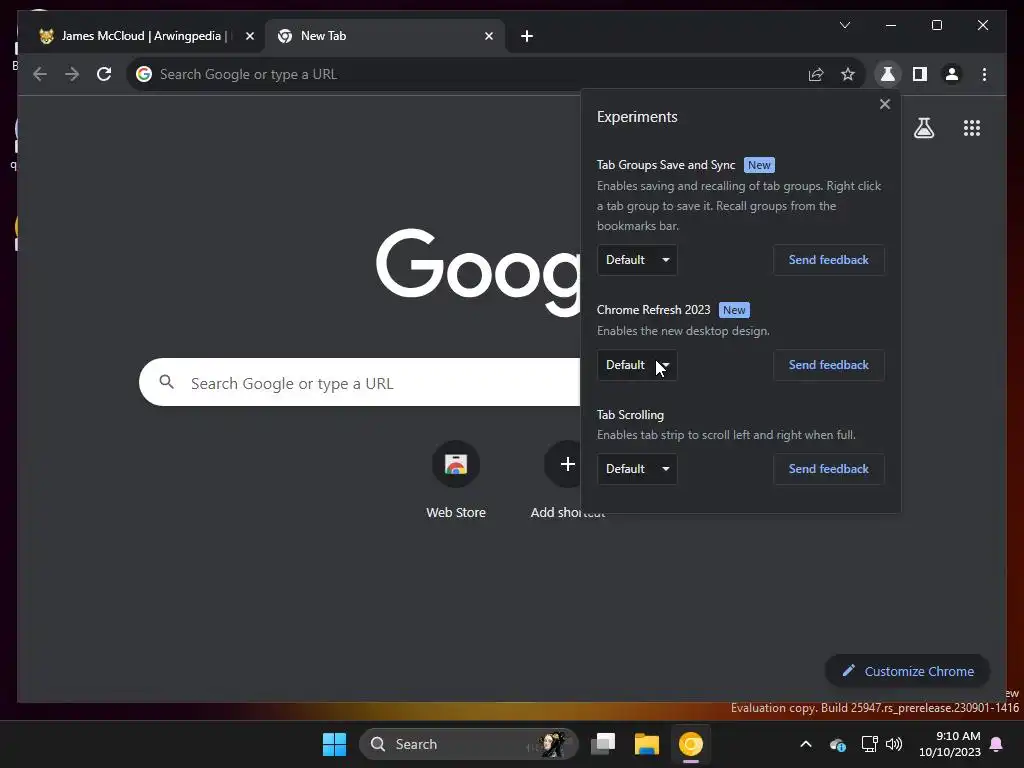1024x768 pixels.
Task: Click the OneDrive cloud tray icon
Action: coord(837,744)
